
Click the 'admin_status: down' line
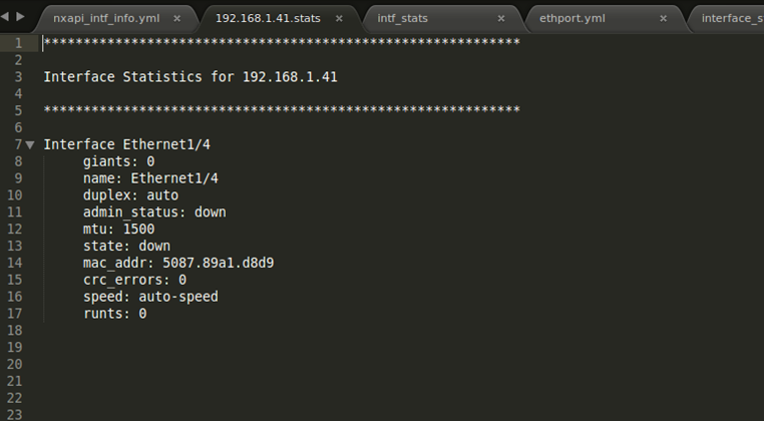[x=154, y=212]
